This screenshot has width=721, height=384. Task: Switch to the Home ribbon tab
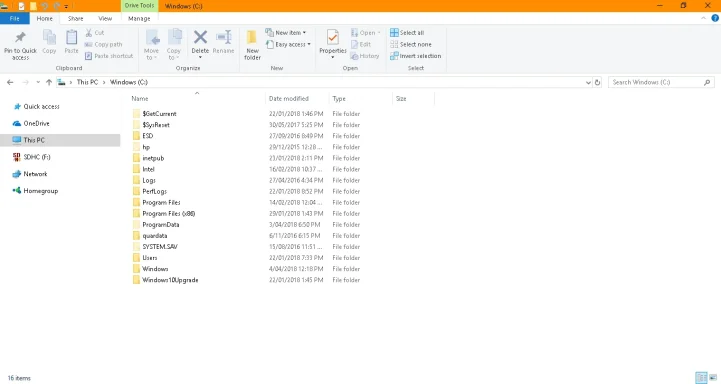[x=45, y=18]
